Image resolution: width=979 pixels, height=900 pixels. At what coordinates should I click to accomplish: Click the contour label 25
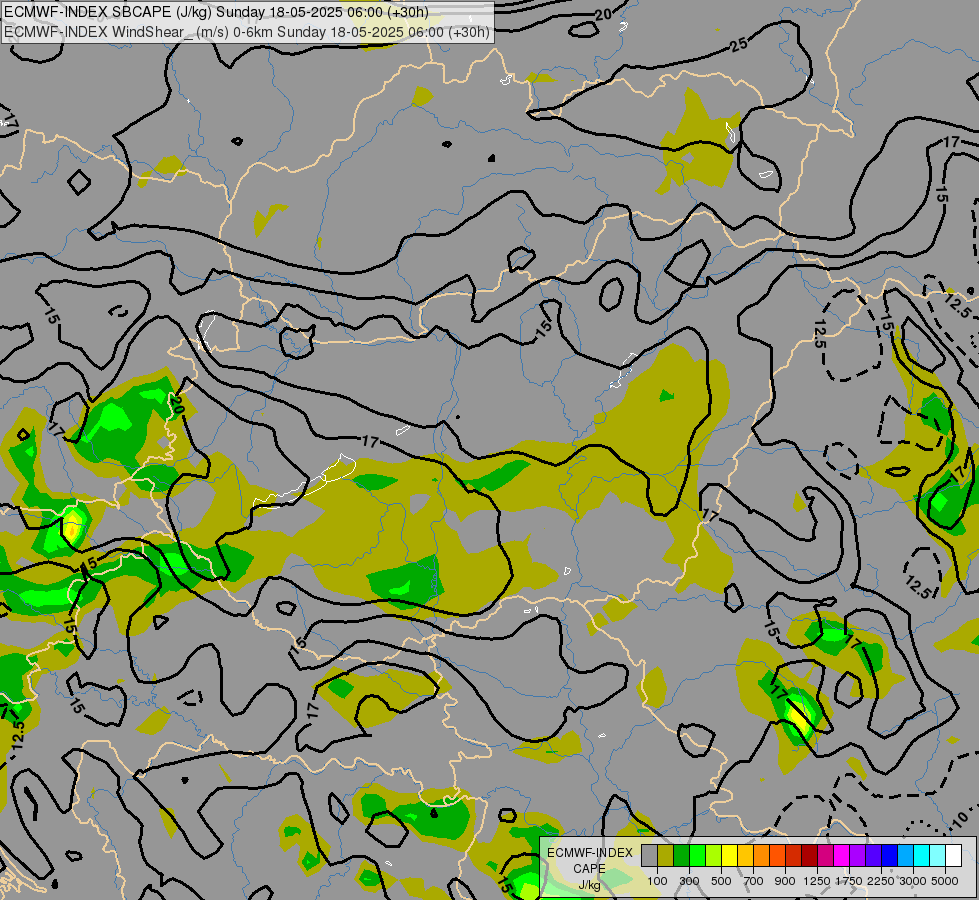pyautogui.click(x=739, y=44)
